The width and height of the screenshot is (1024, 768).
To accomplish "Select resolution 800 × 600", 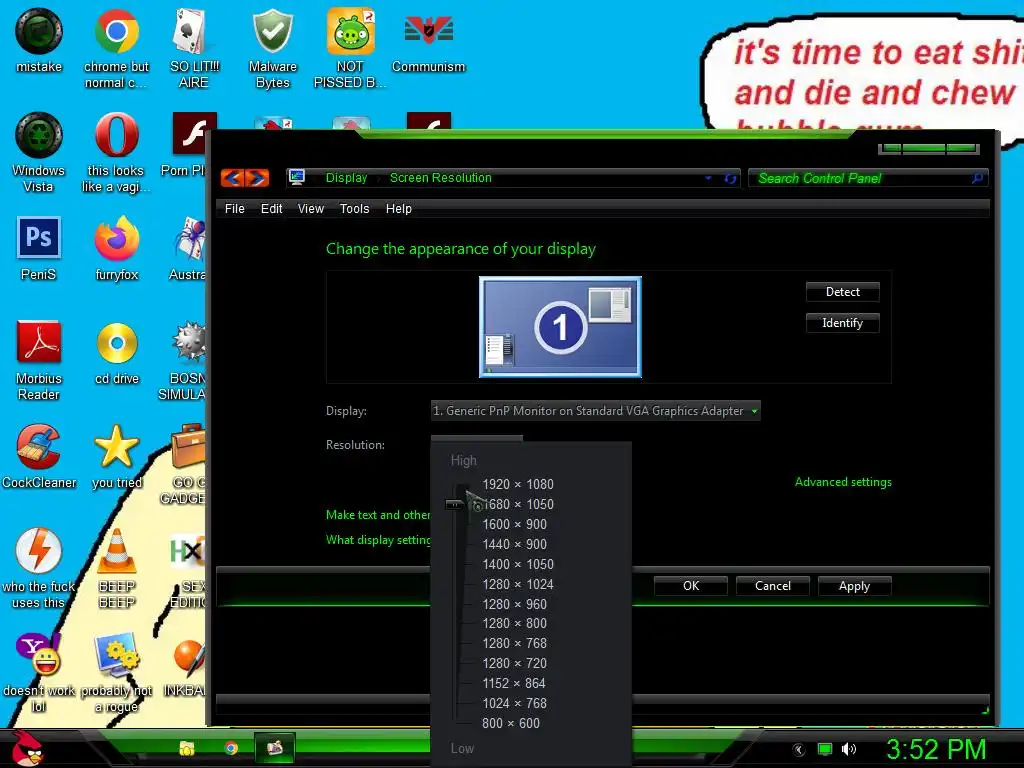I will [x=511, y=723].
